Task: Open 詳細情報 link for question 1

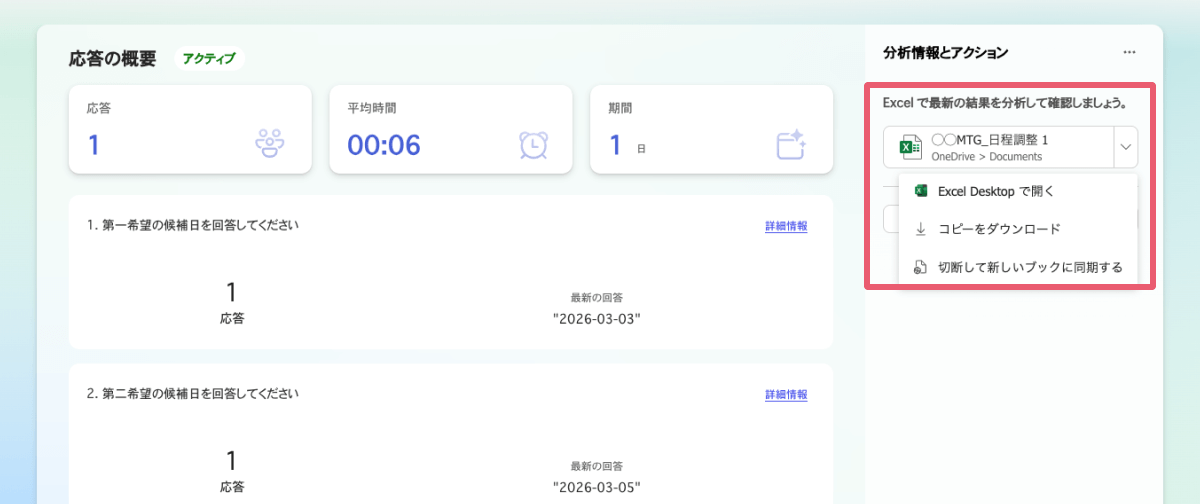Action: point(786,226)
